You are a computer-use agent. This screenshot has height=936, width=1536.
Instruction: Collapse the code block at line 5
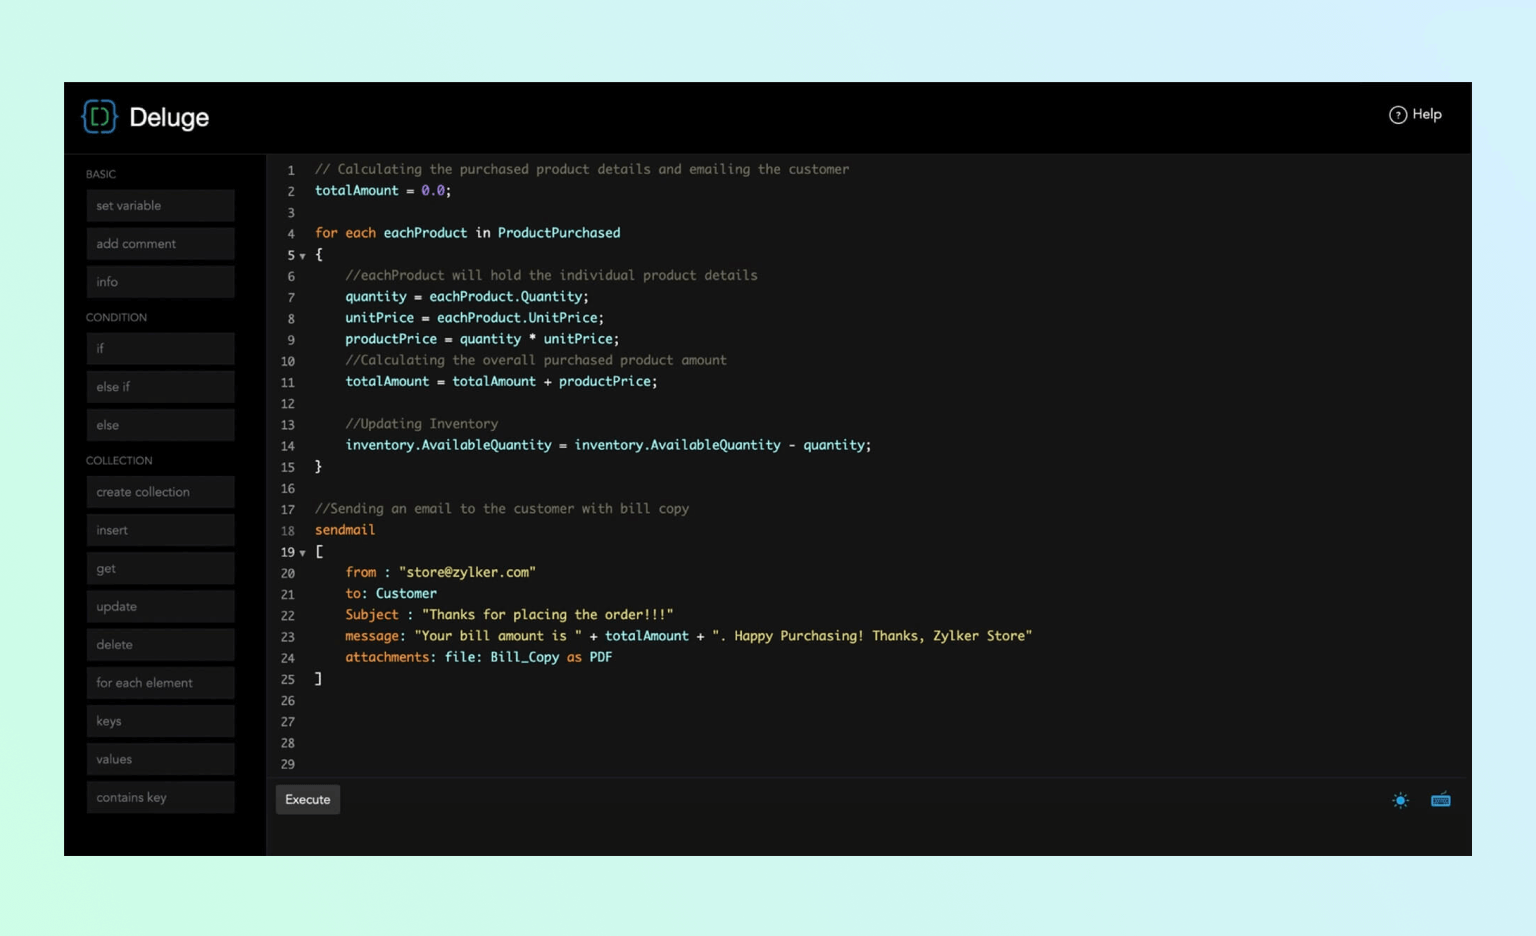(303, 256)
